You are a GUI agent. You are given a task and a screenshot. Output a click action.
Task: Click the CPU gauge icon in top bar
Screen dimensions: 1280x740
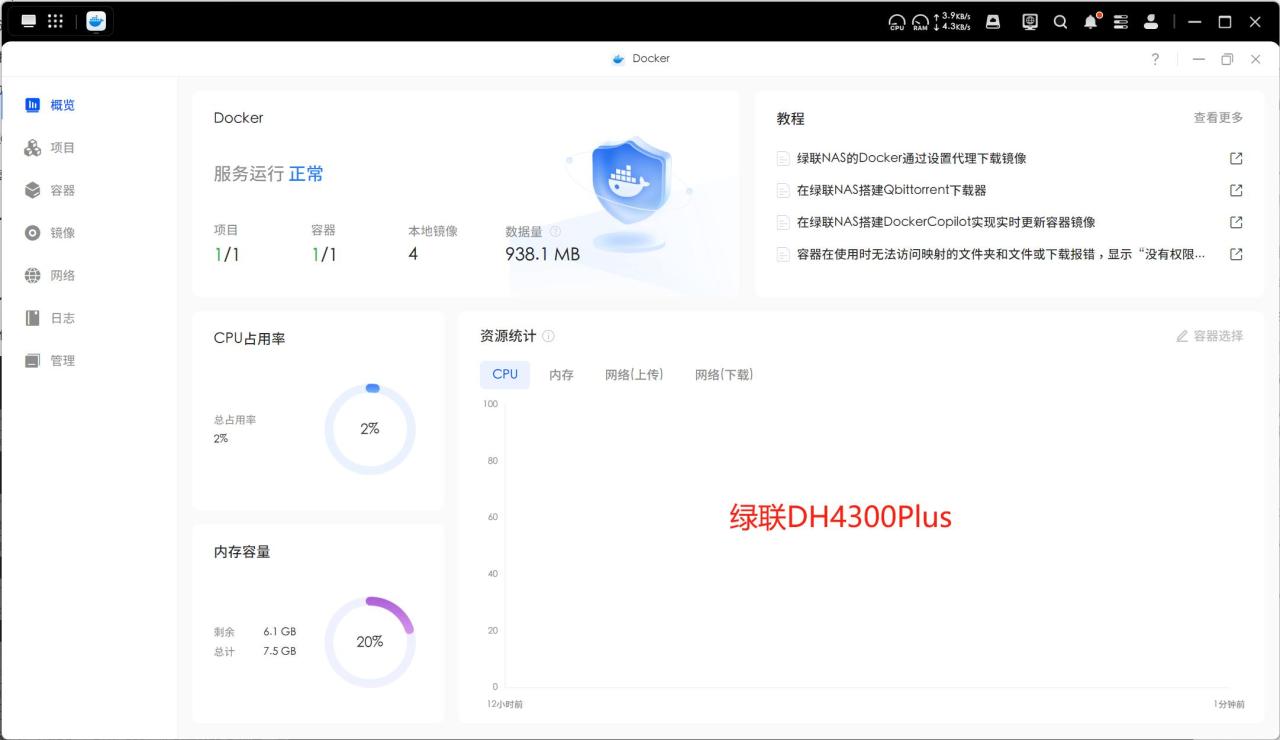[x=897, y=22]
